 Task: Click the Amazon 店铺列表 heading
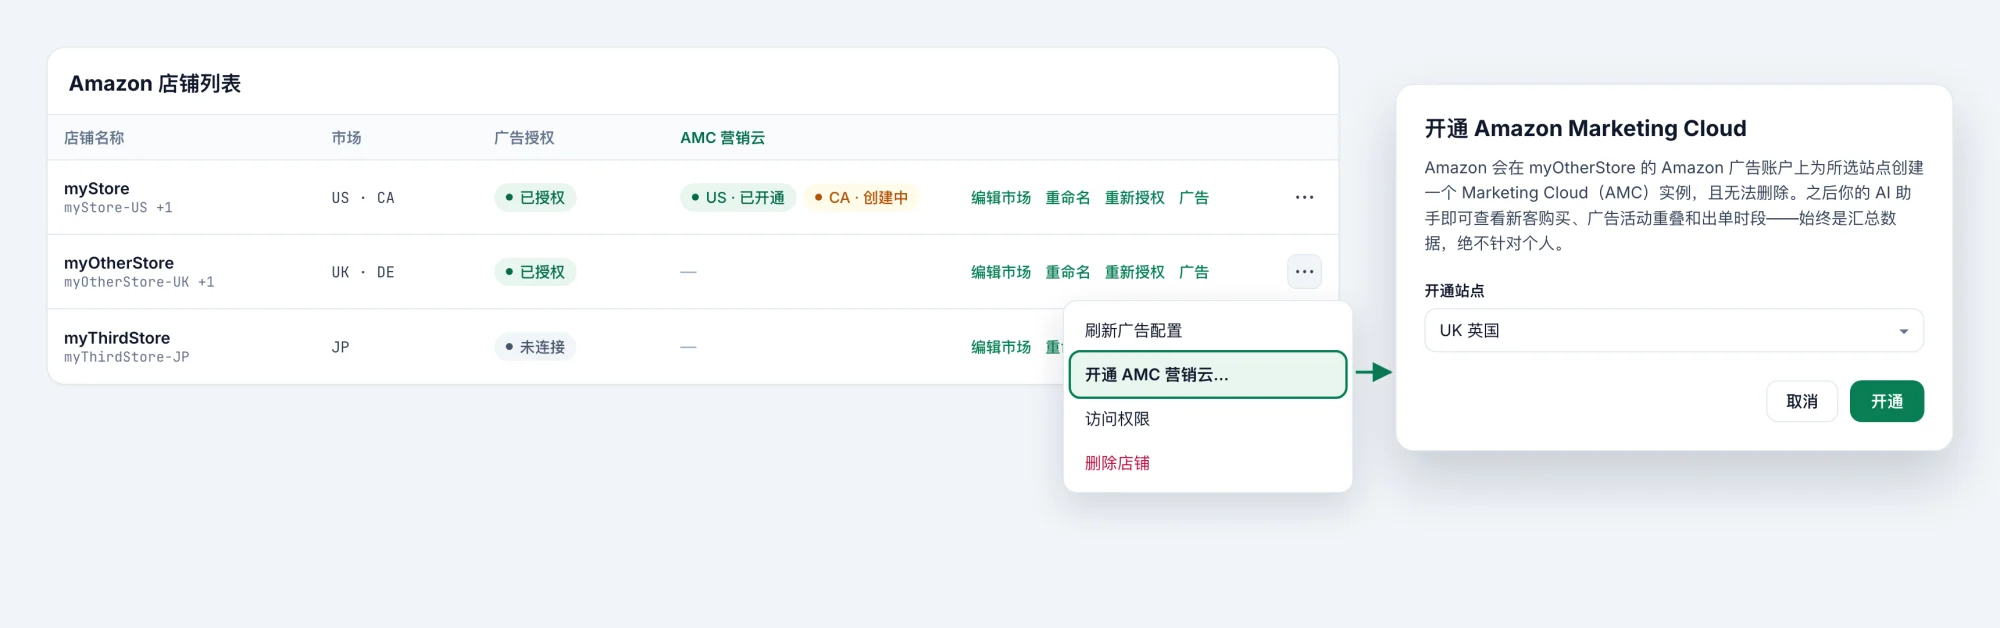pyautogui.click(x=155, y=84)
